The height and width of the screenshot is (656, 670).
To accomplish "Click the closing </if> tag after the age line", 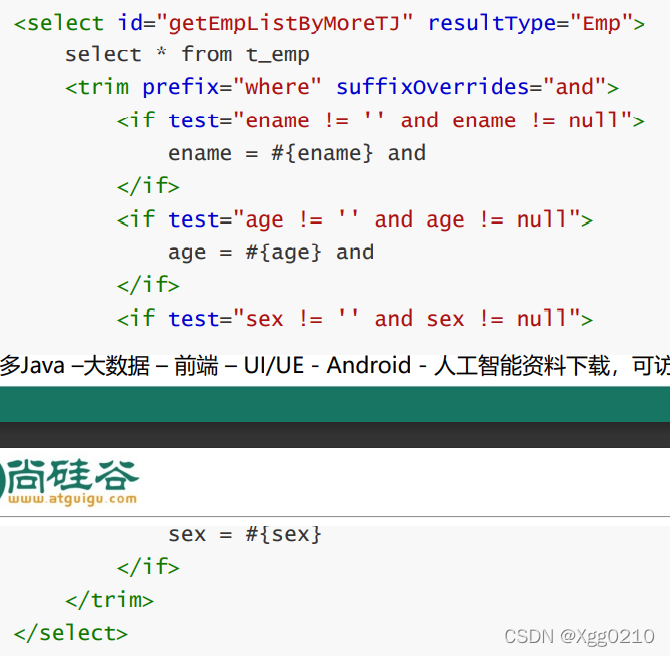I will coord(148,285).
